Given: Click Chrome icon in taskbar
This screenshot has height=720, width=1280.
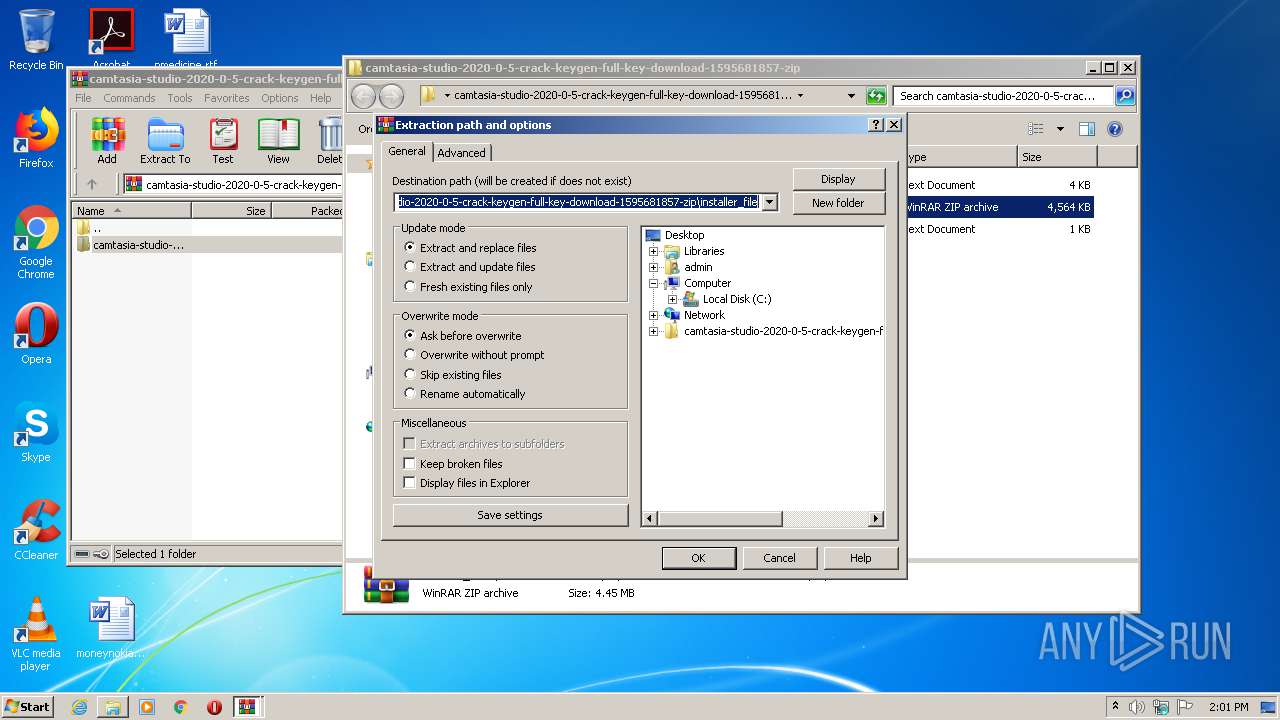Looking at the screenshot, I should coord(181,707).
